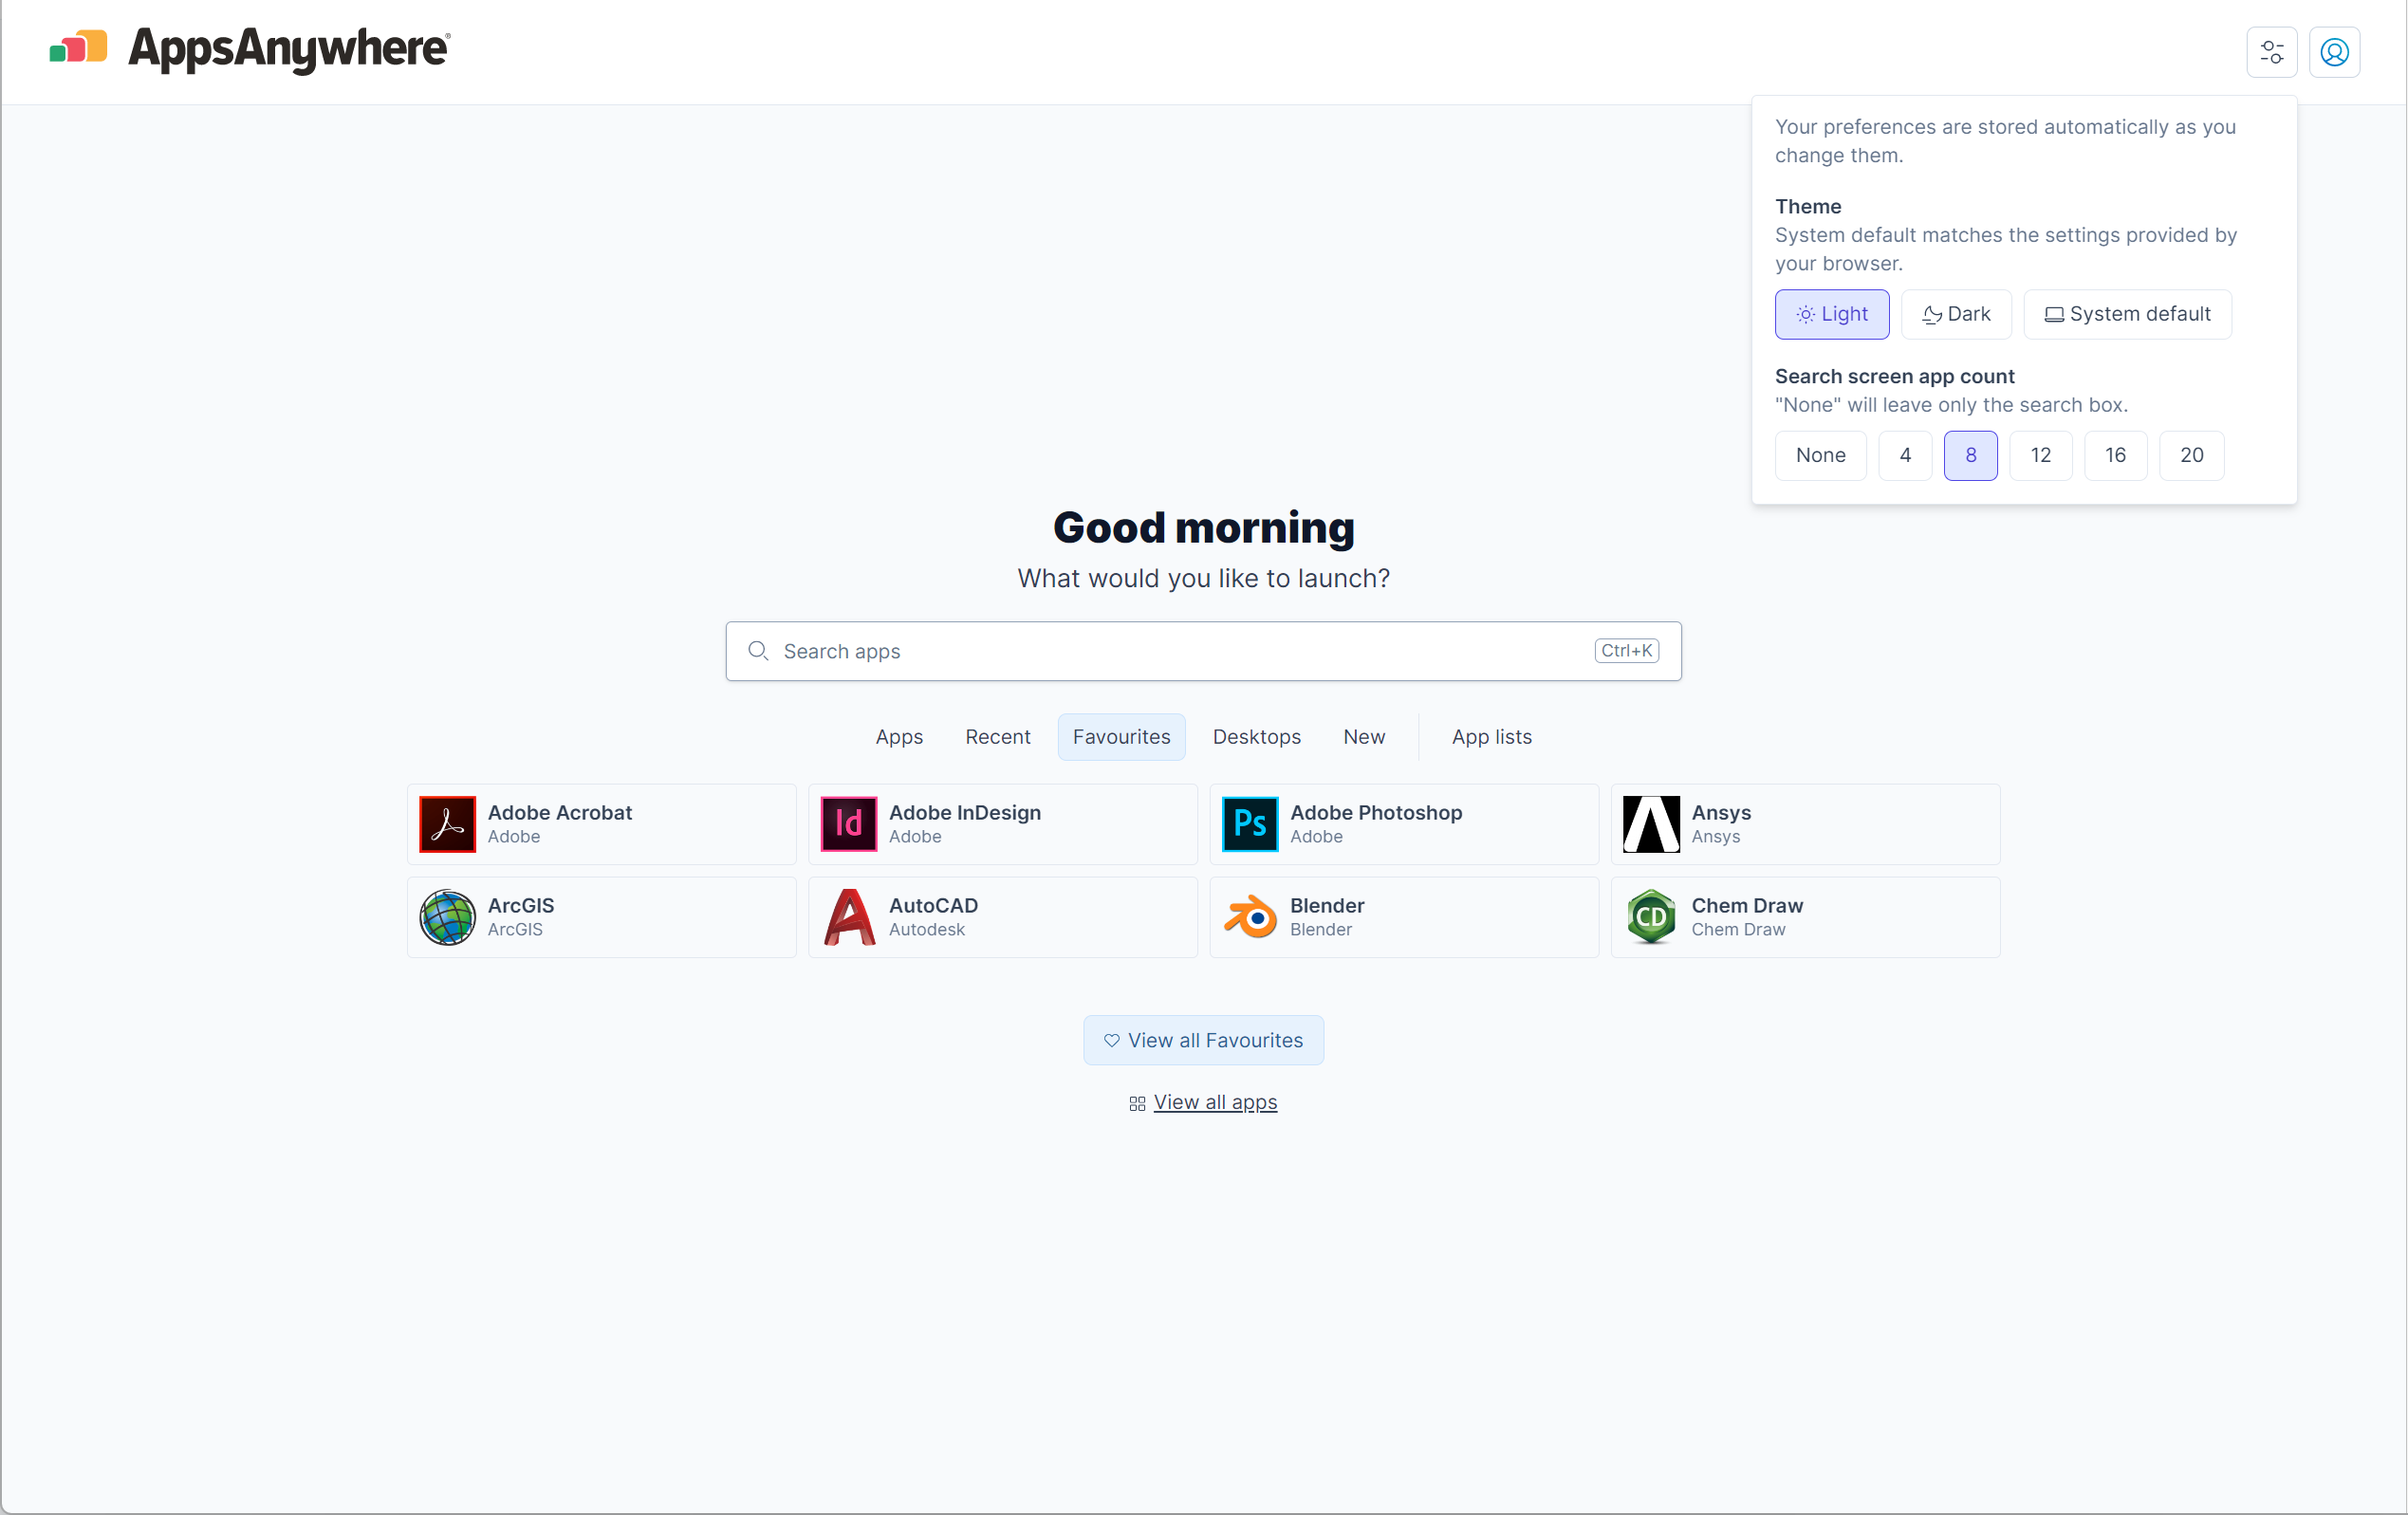Switch theme to Dark

coord(1955,314)
